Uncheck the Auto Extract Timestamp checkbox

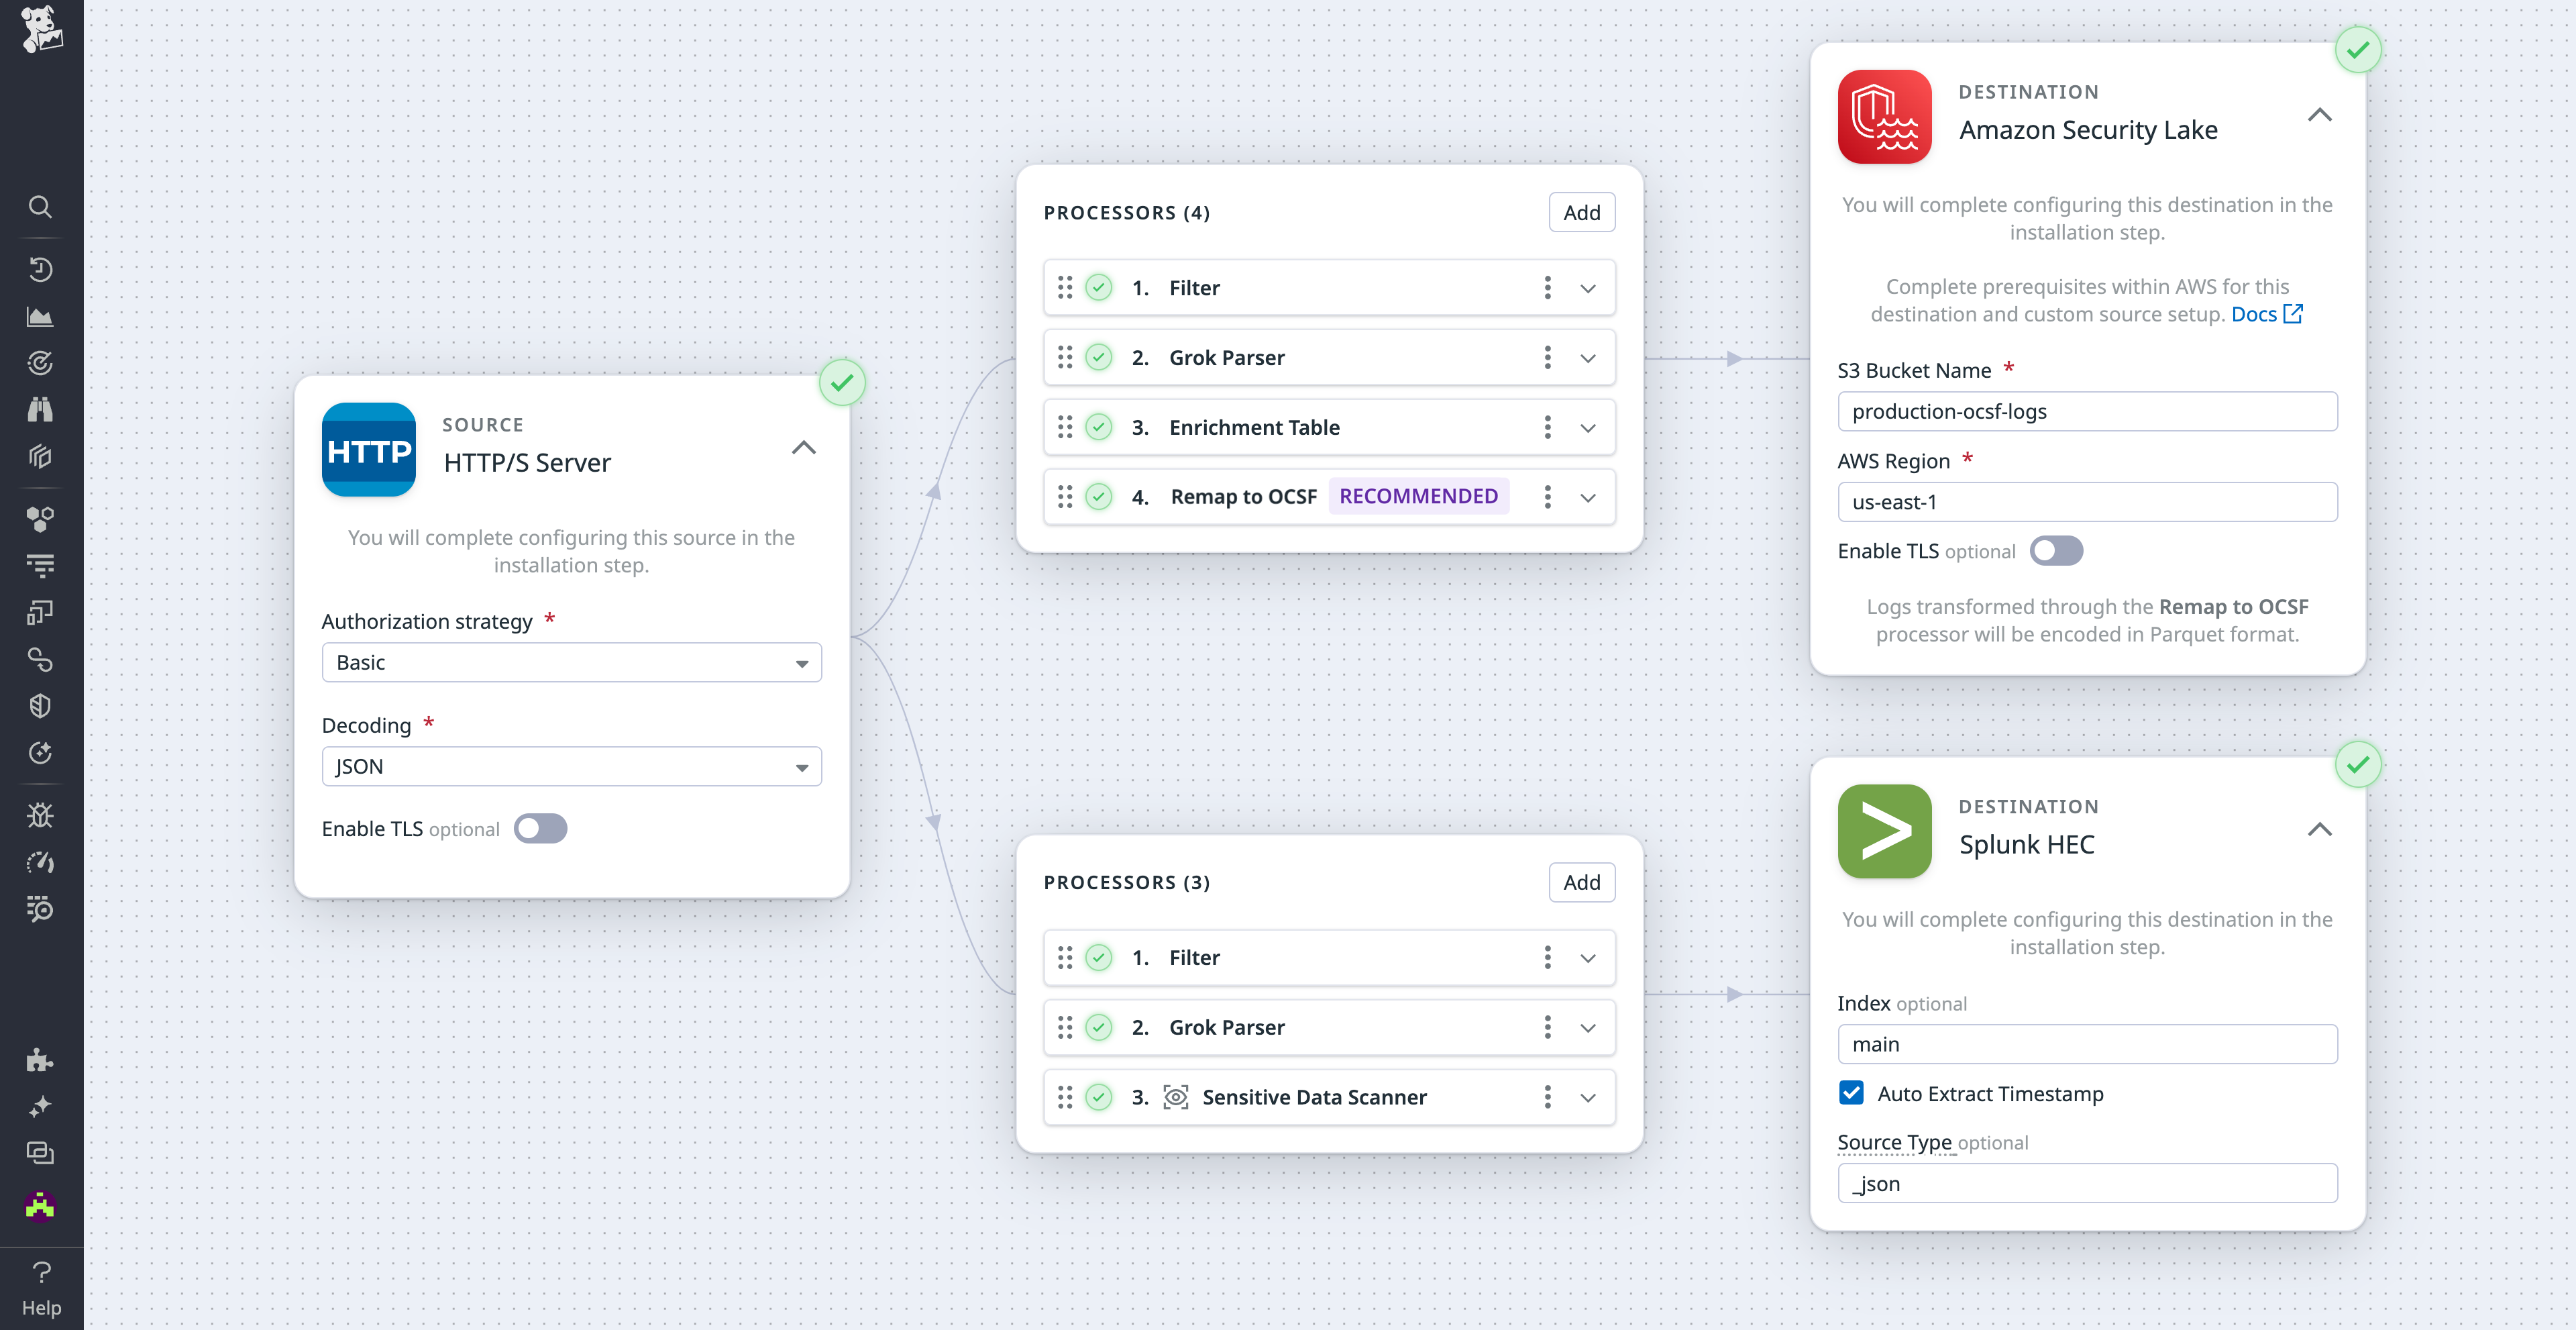(1852, 1093)
